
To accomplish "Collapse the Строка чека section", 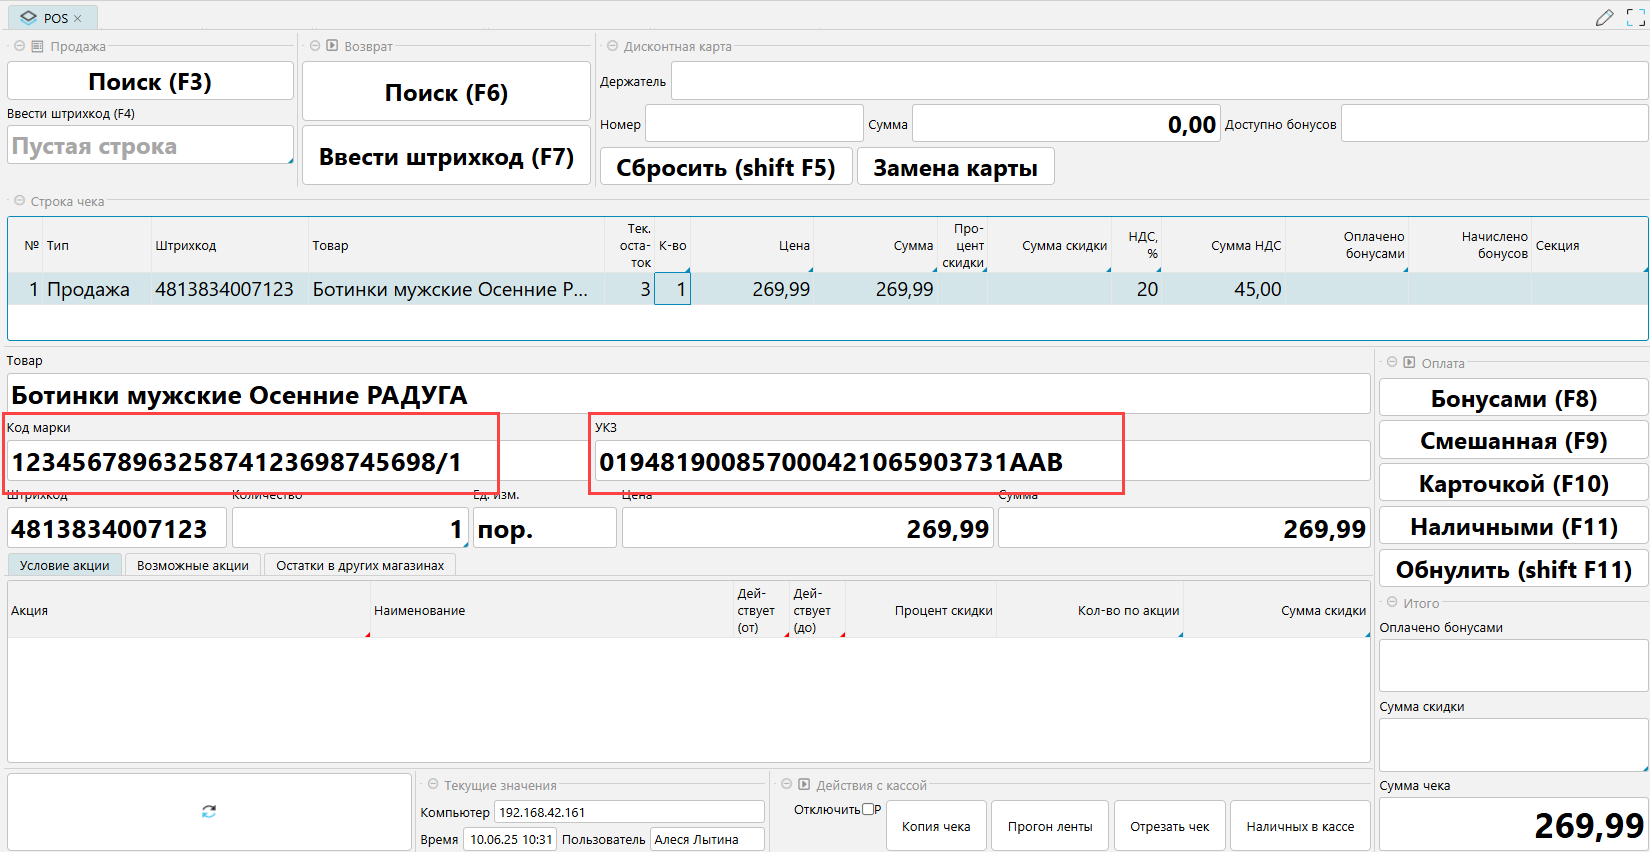I will coord(19,201).
